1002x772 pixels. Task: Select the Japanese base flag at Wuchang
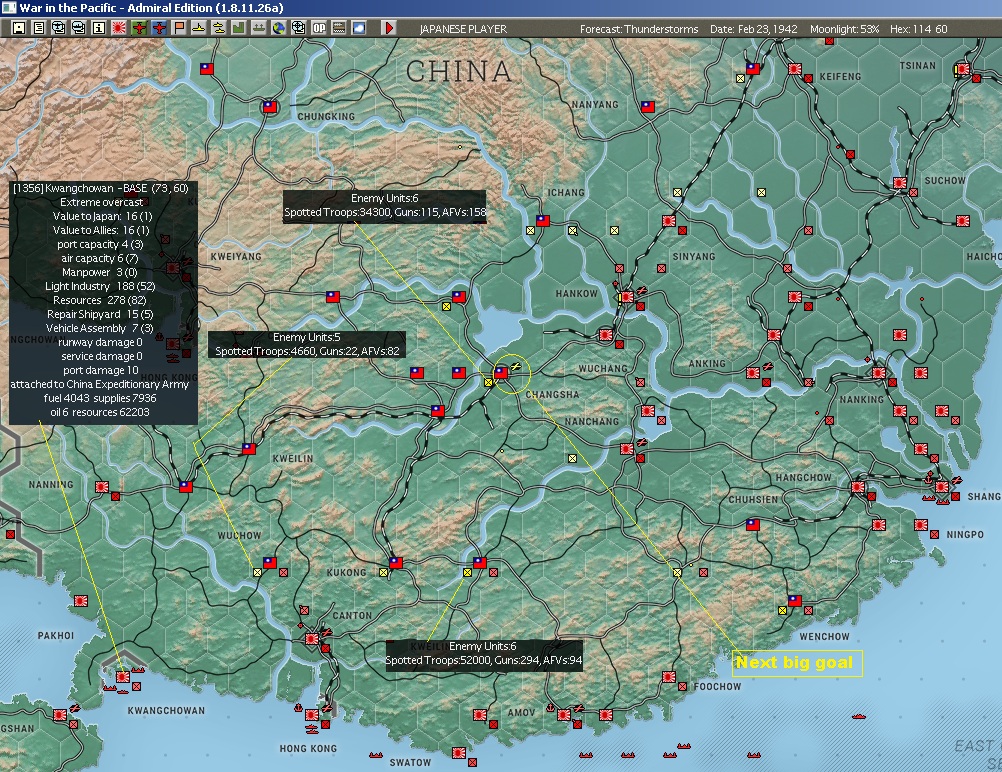[x=606, y=335]
